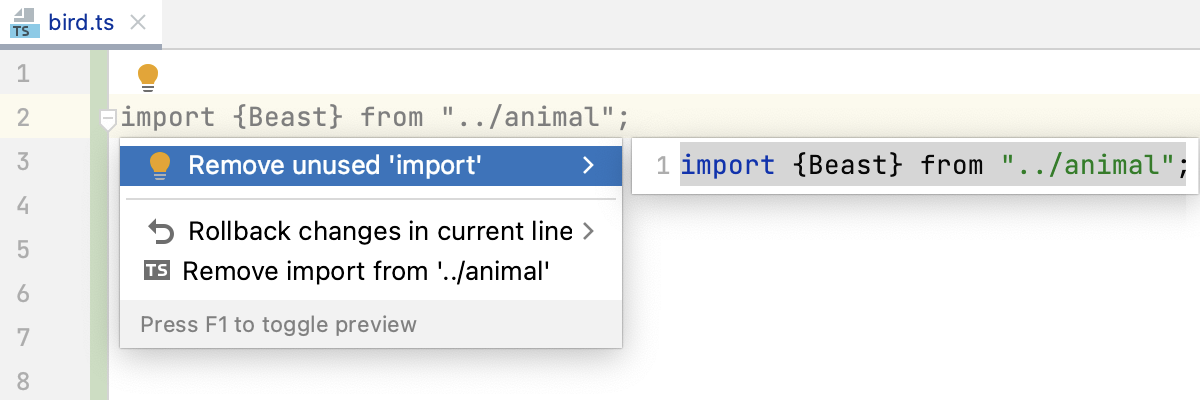Choose "Rollback changes in current line"
This screenshot has height=400, width=1200.
pos(380,233)
